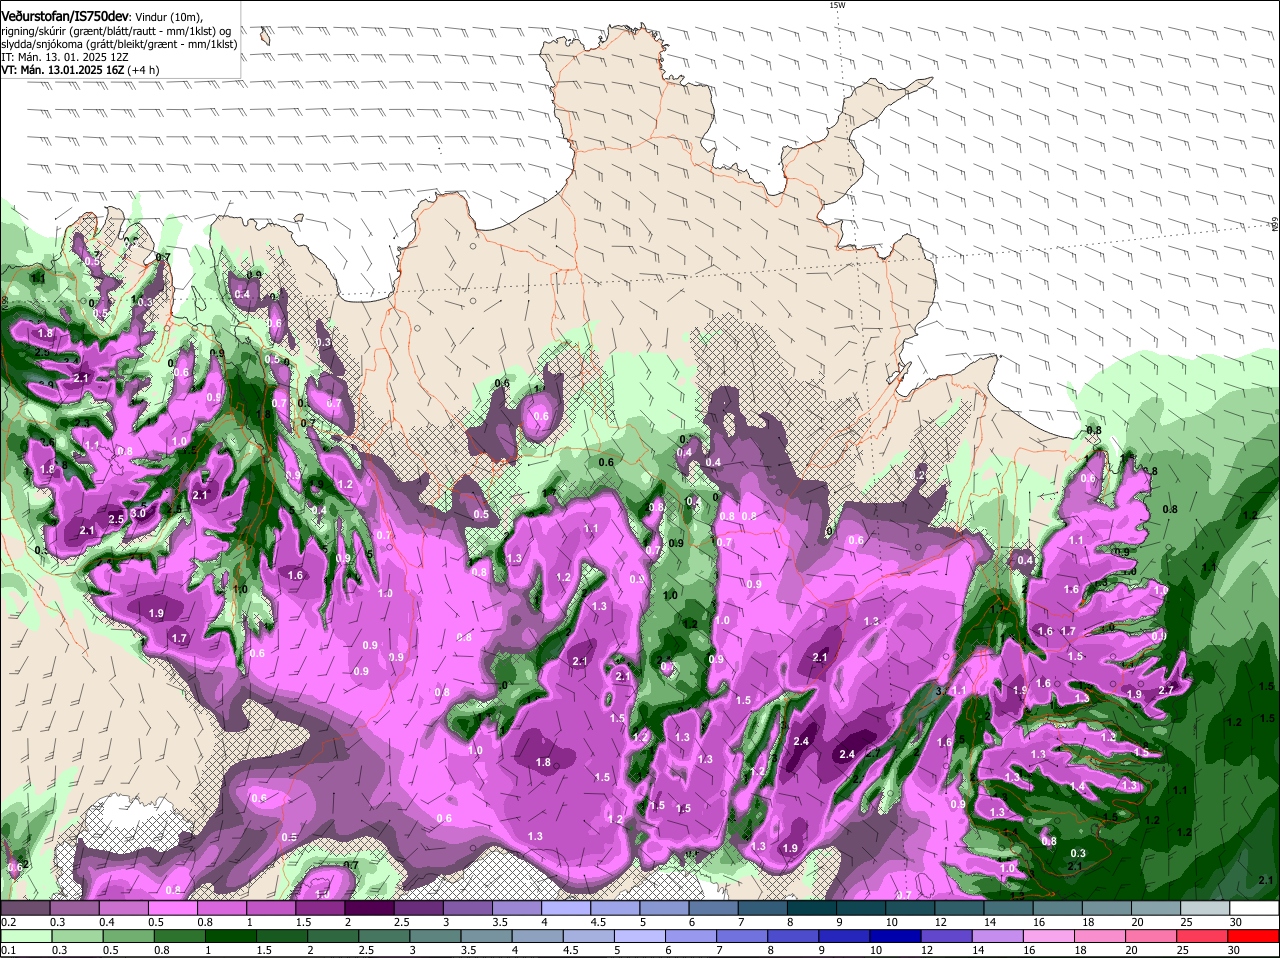1280x958 pixels.
Task: Select the upper legend swatch between 6 and 7
Action: point(713,909)
